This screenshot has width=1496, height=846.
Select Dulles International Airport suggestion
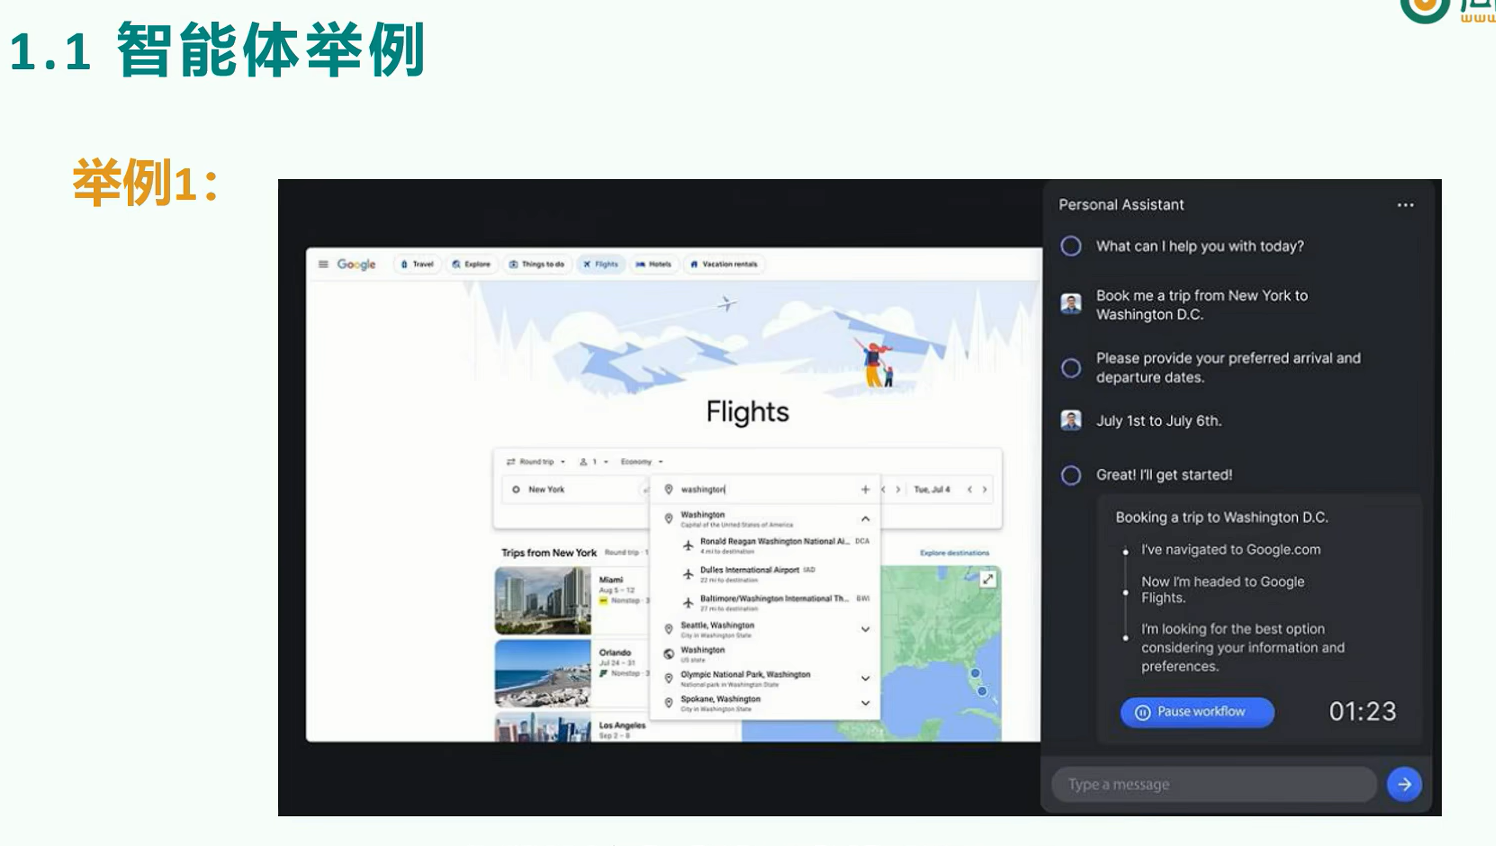click(x=765, y=574)
